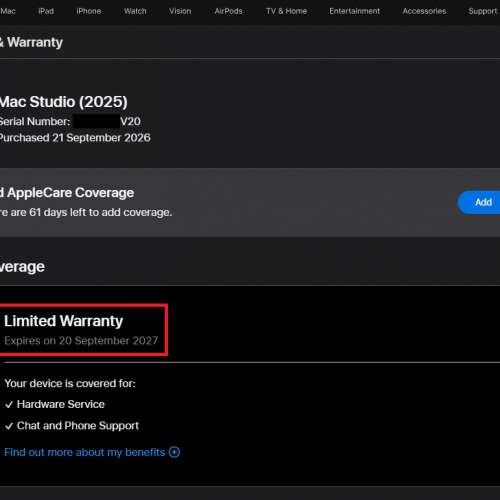The height and width of the screenshot is (500, 500).
Task: Go to the Vision section
Action: [180, 11]
